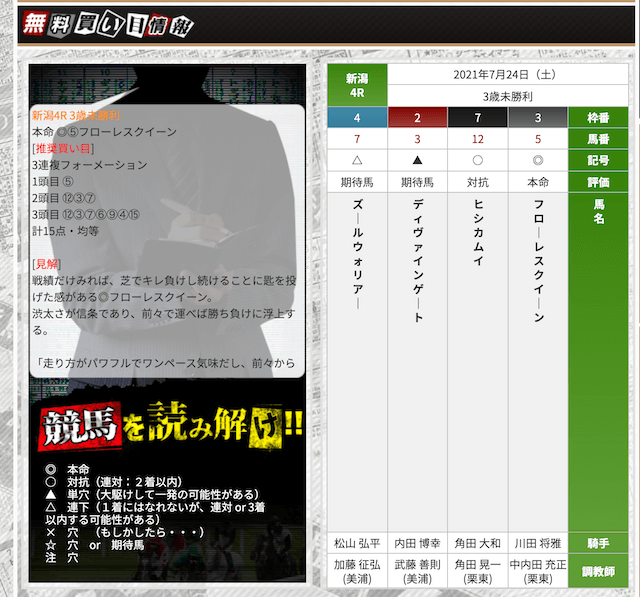This screenshot has width=640, height=597.
Task: Click the ◎ 本命 legend entry
Action: (x=67, y=469)
